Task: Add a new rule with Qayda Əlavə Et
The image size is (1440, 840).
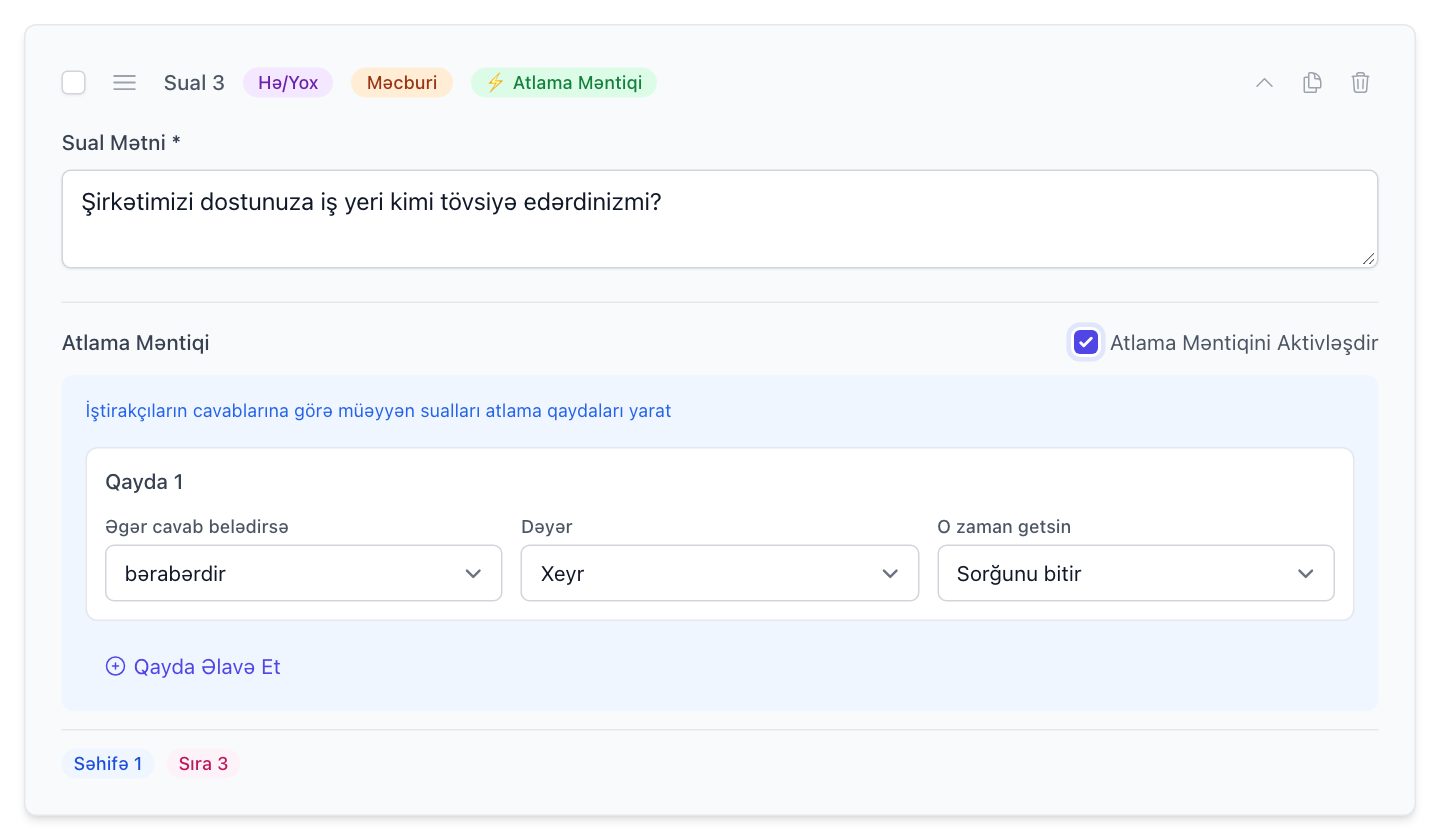Action: coord(193,667)
